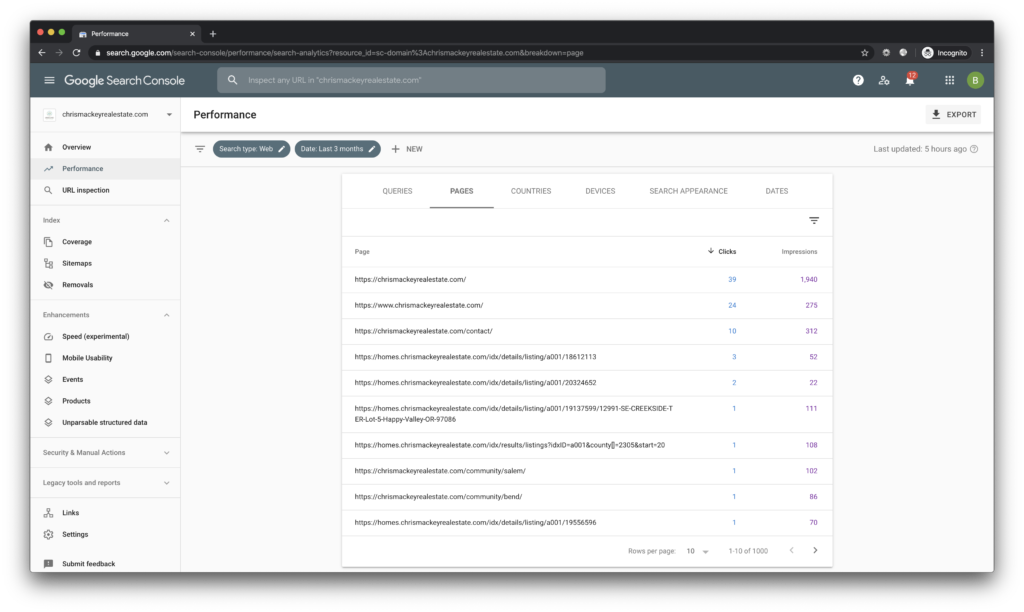Switch to the Pages tab
Screen dimensions: 1024x612
pos(461,191)
